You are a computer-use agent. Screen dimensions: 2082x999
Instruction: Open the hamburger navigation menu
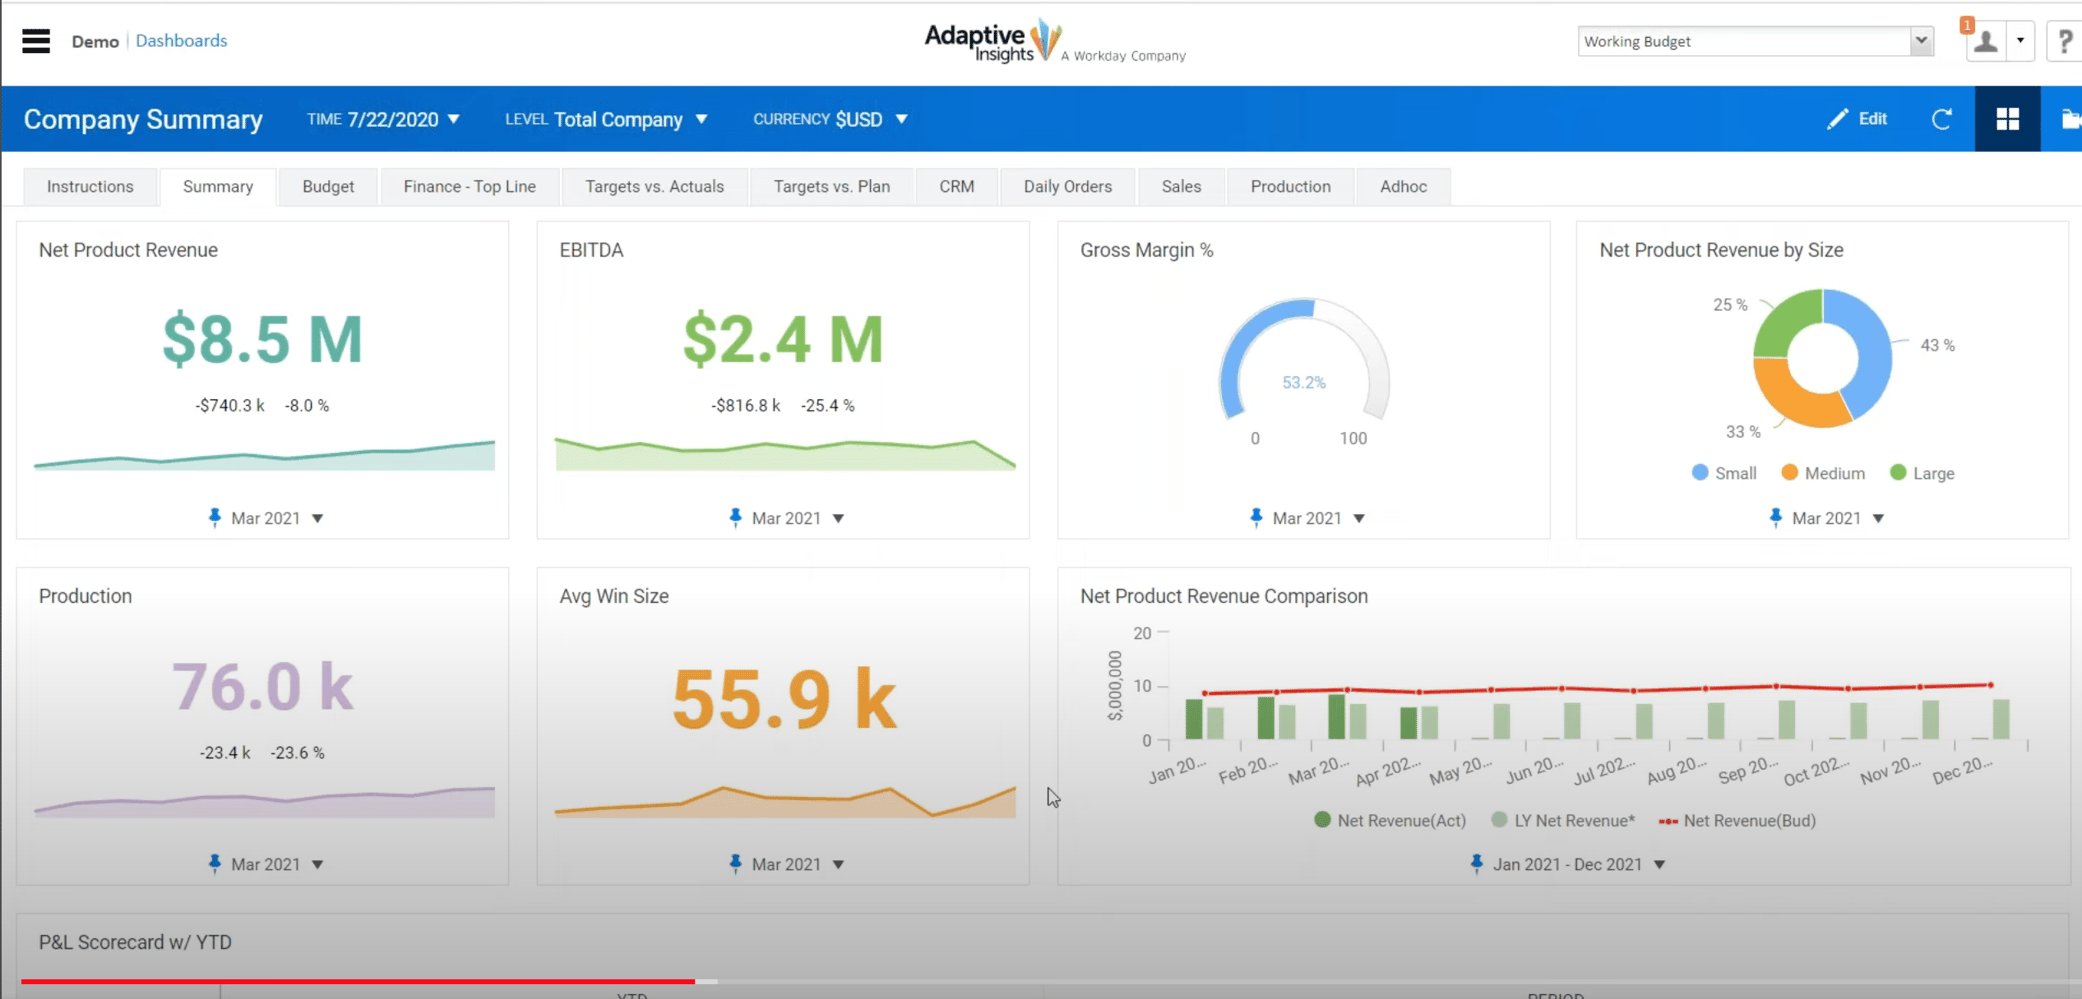click(x=35, y=41)
